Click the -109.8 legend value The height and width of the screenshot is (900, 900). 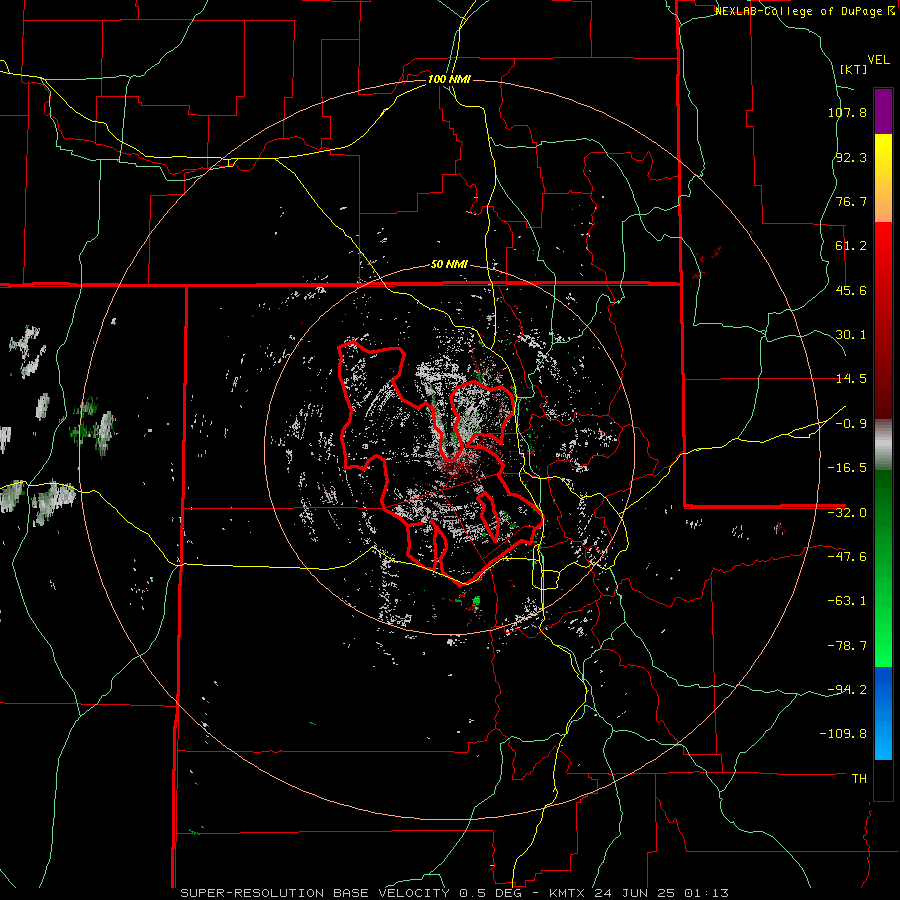click(843, 734)
